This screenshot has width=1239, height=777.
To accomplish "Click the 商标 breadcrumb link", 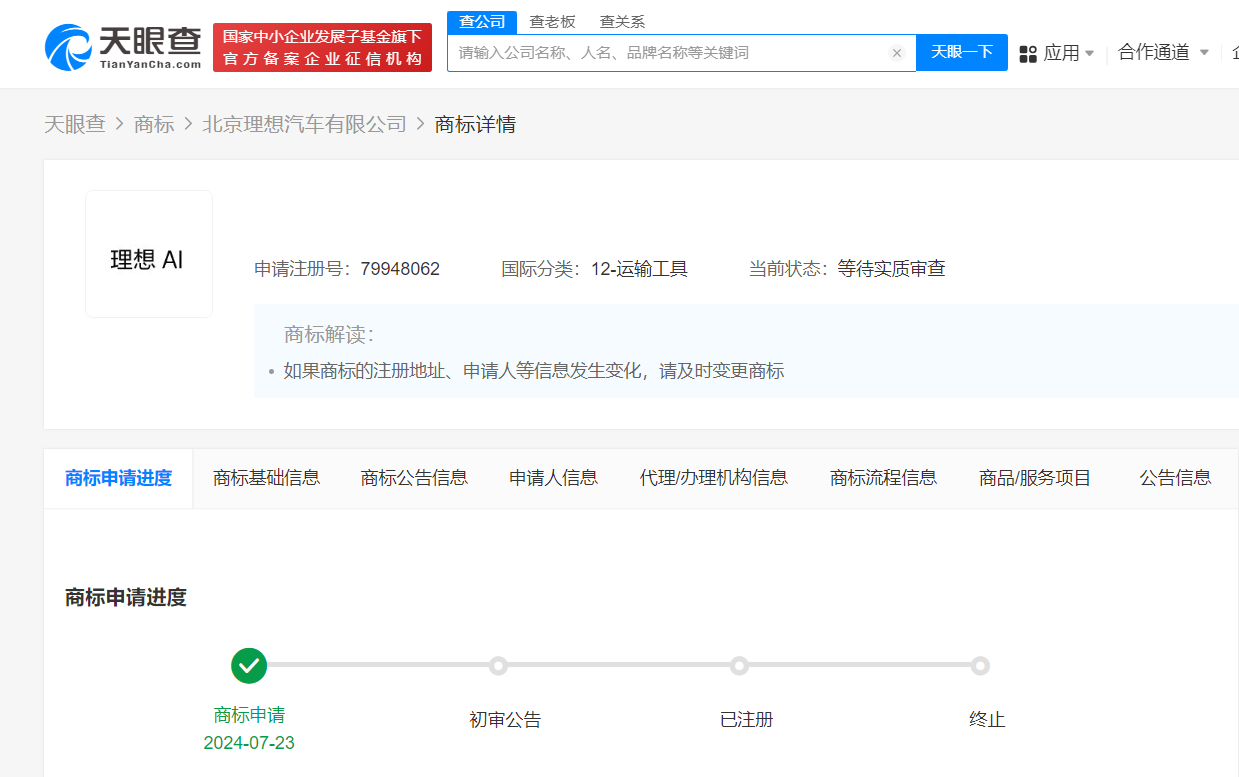I will point(154,123).
